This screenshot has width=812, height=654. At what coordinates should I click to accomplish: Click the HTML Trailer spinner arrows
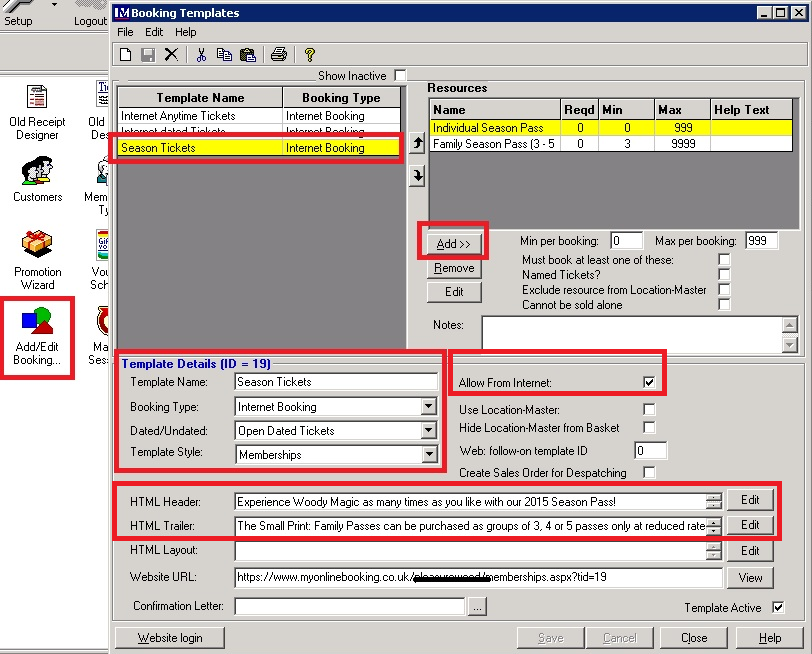(x=714, y=526)
